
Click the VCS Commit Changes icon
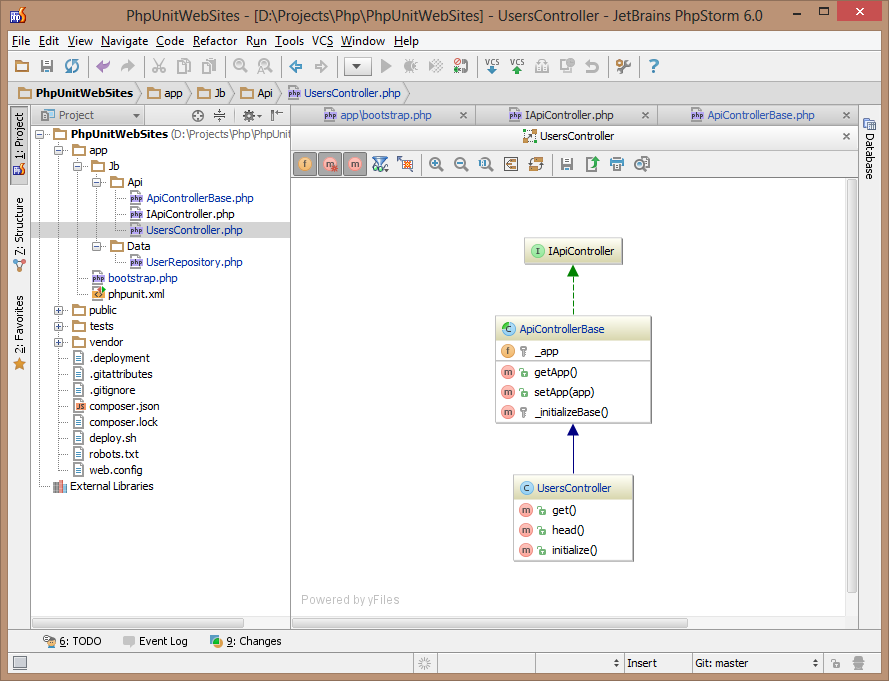[517, 66]
